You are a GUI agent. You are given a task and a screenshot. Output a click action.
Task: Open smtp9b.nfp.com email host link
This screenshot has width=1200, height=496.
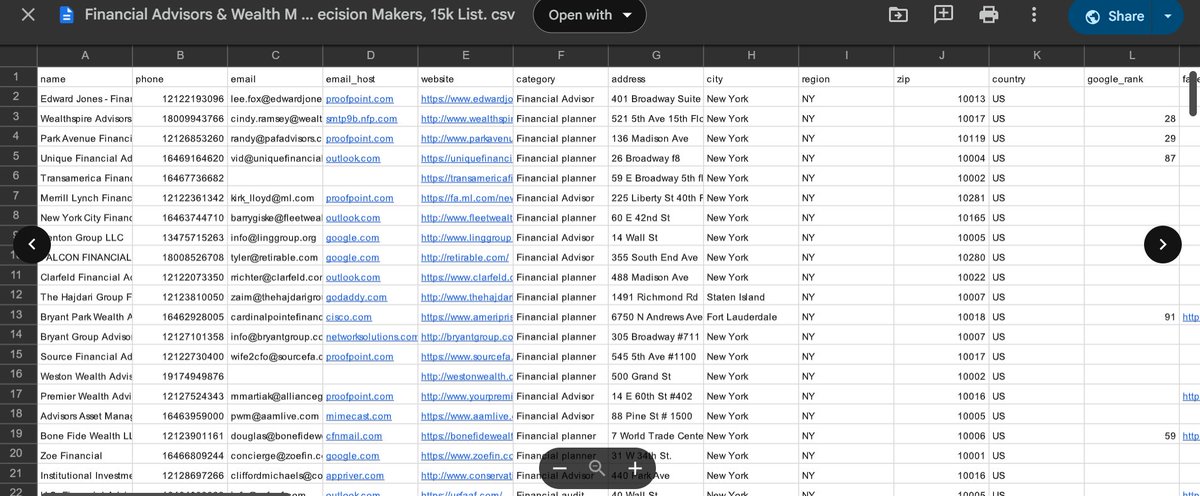click(x=361, y=119)
